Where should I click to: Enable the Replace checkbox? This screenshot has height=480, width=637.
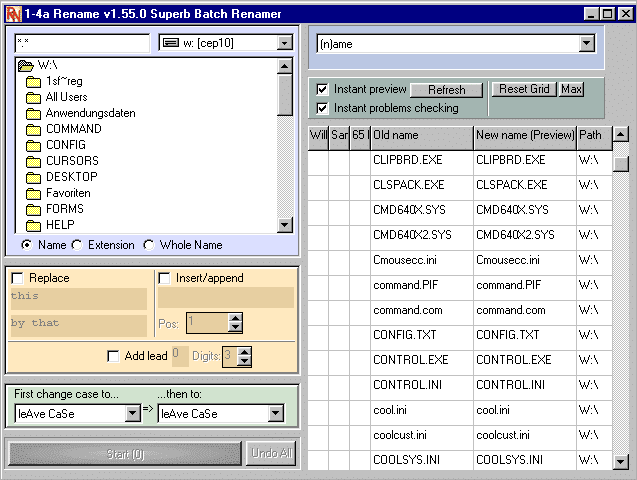(17, 278)
